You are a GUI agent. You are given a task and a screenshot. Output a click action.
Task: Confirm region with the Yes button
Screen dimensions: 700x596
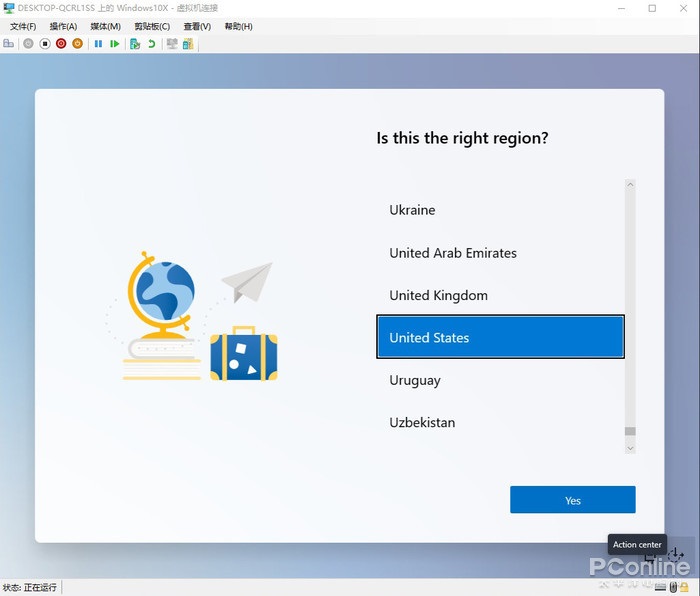click(573, 500)
